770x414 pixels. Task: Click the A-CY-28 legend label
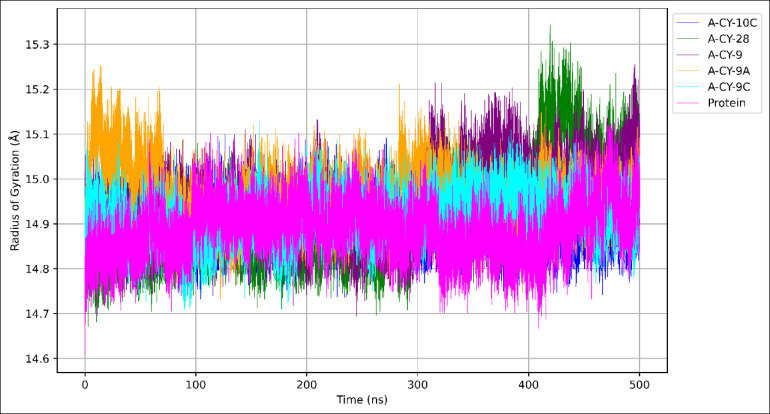[x=728, y=39]
